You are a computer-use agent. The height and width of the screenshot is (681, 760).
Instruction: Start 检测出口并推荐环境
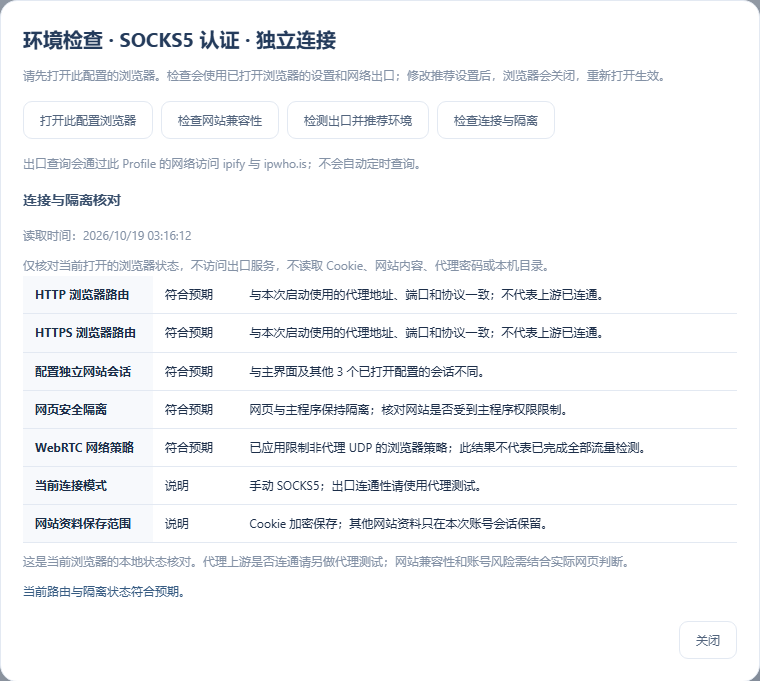tap(358, 120)
